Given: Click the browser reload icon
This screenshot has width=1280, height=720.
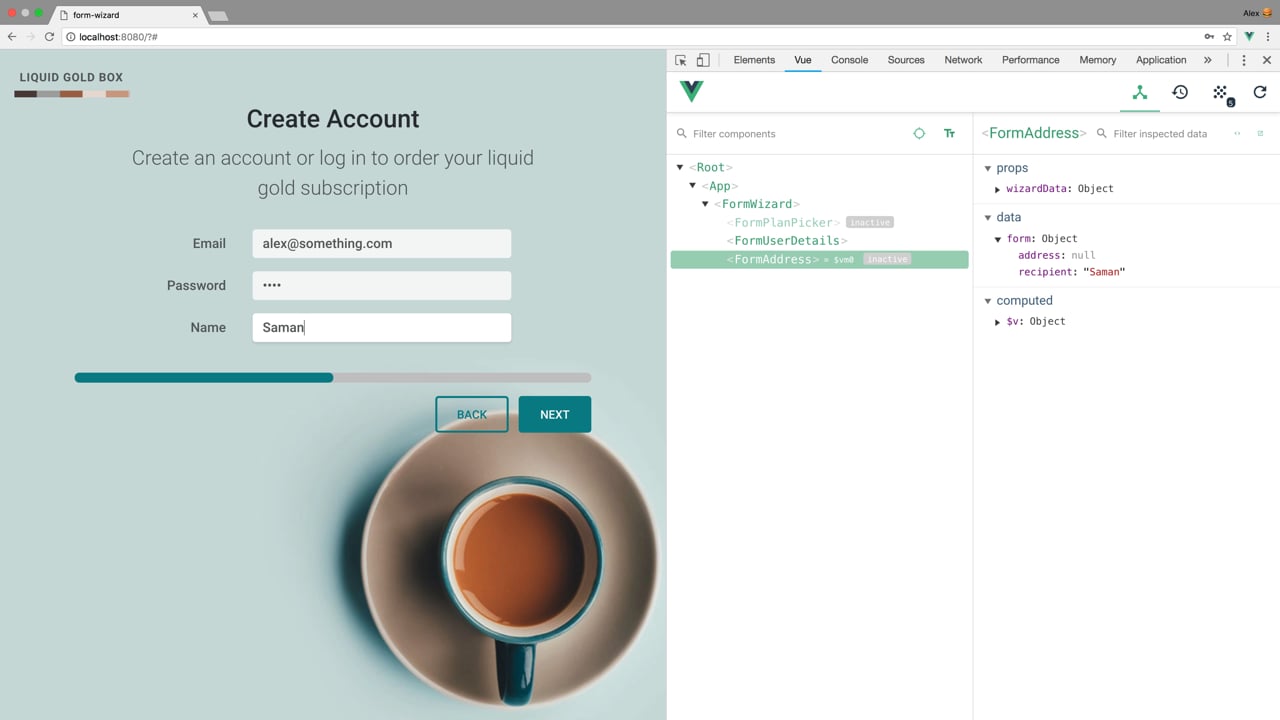Looking at the screenshot, I should coord(49,36).
